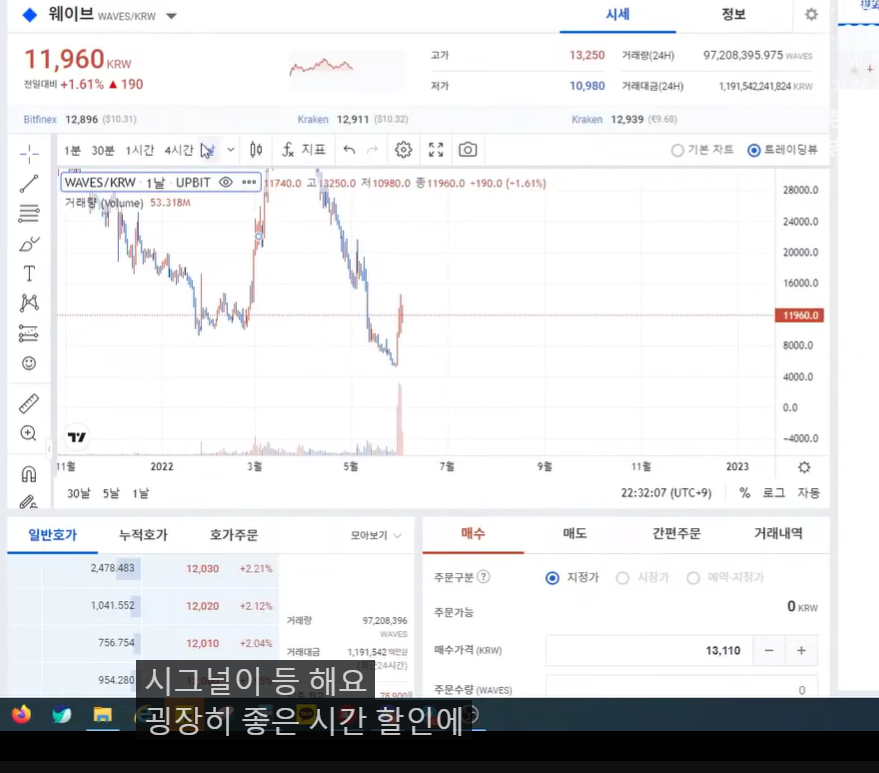This screenshot has width=879, height=773.
Task: Set chart interval to 30분
Action: 103,150
